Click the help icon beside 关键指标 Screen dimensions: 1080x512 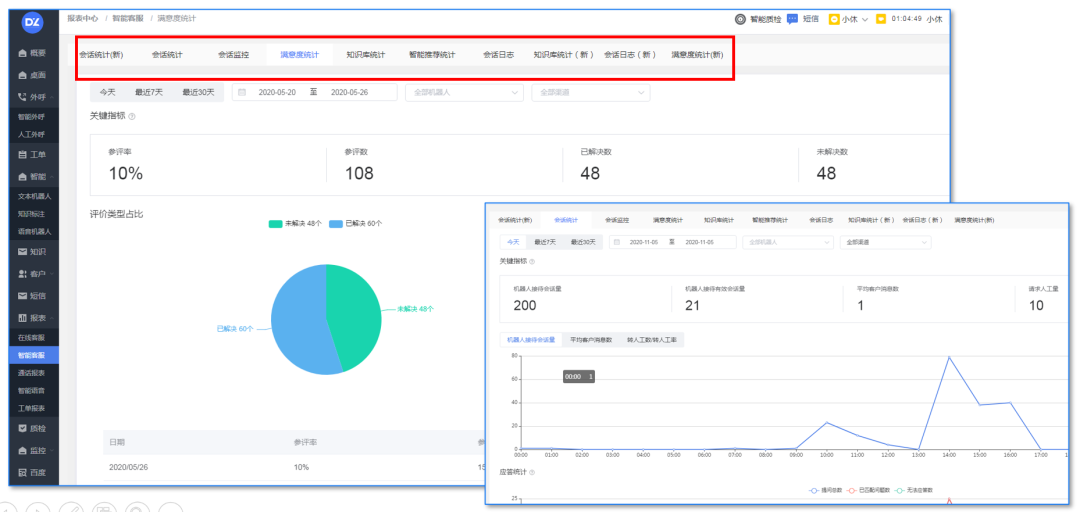tap(132, 117)
